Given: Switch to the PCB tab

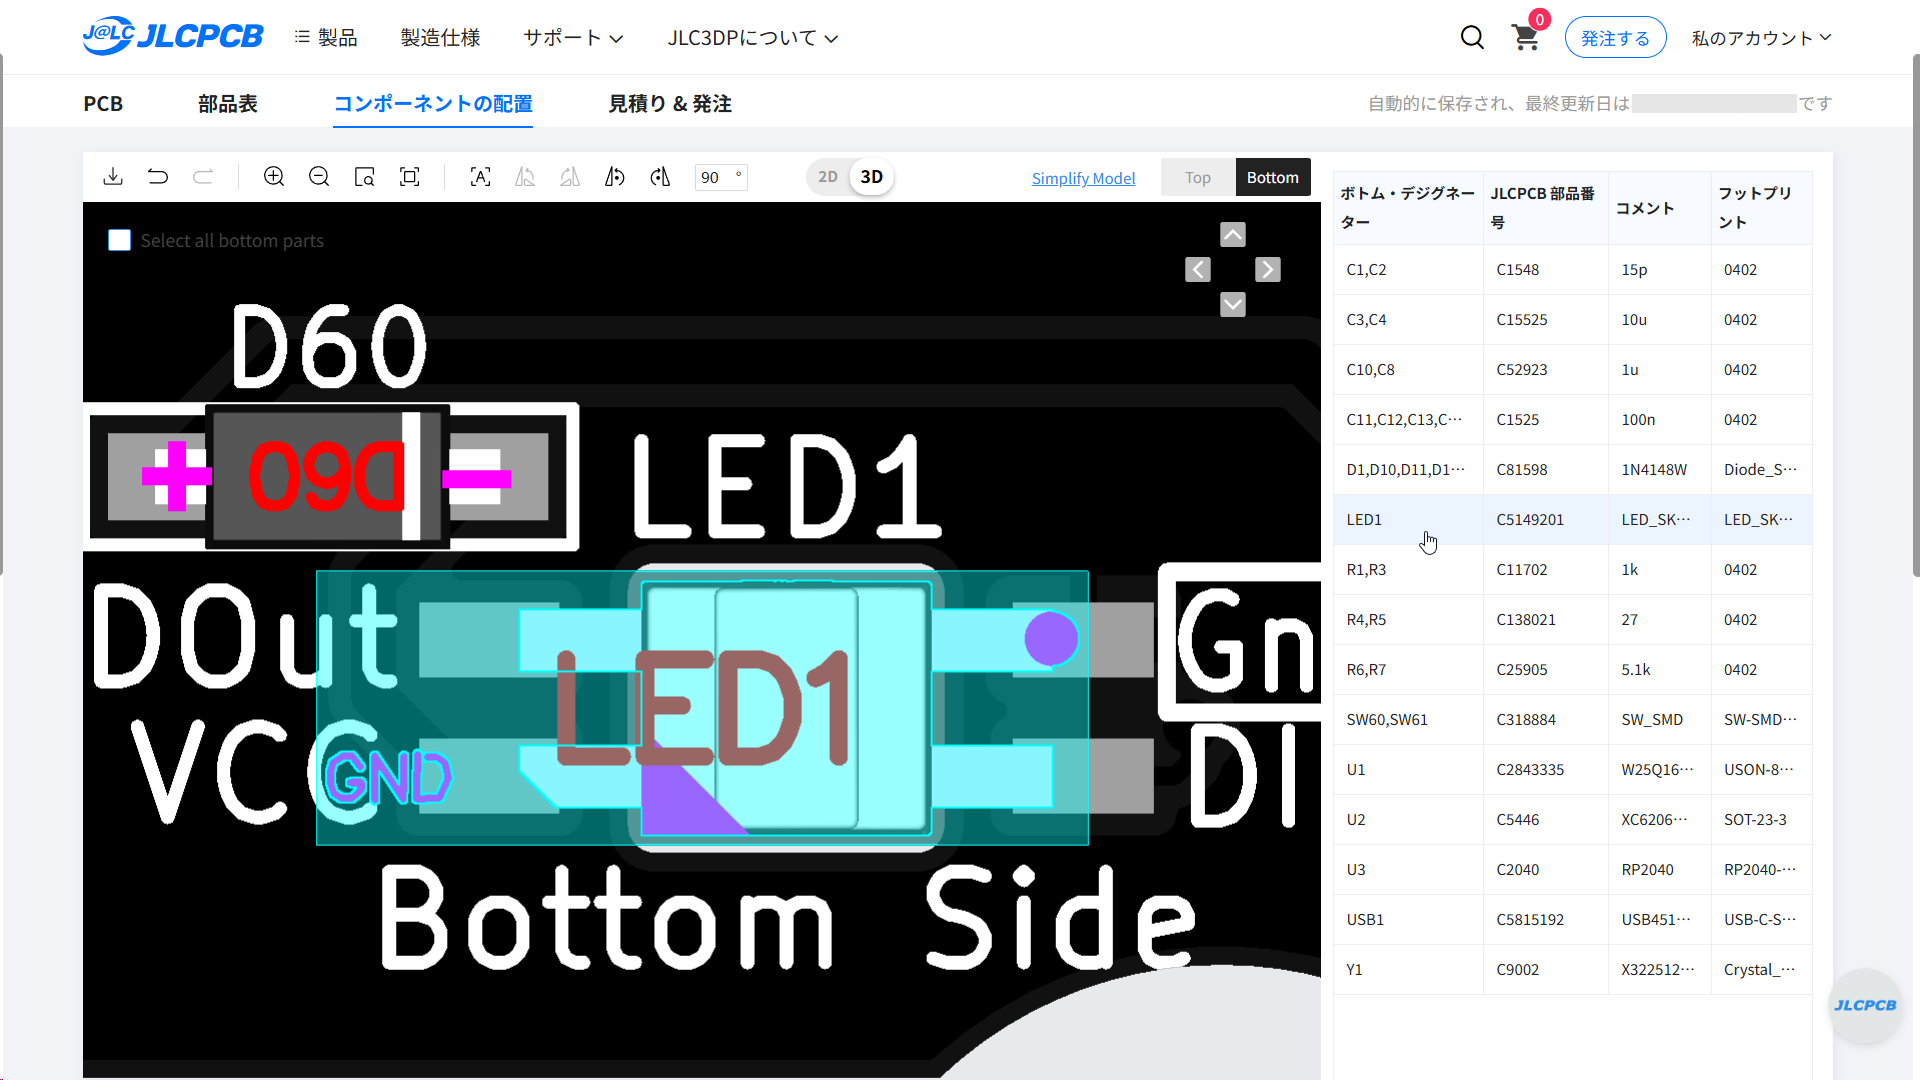Looking at the screenshot, I should [103, 104].
